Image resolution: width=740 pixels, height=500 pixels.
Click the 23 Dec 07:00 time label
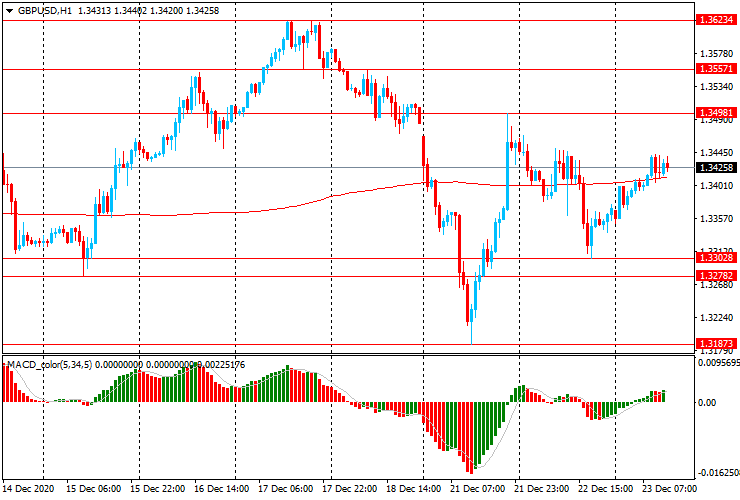[x=669, y=488]
